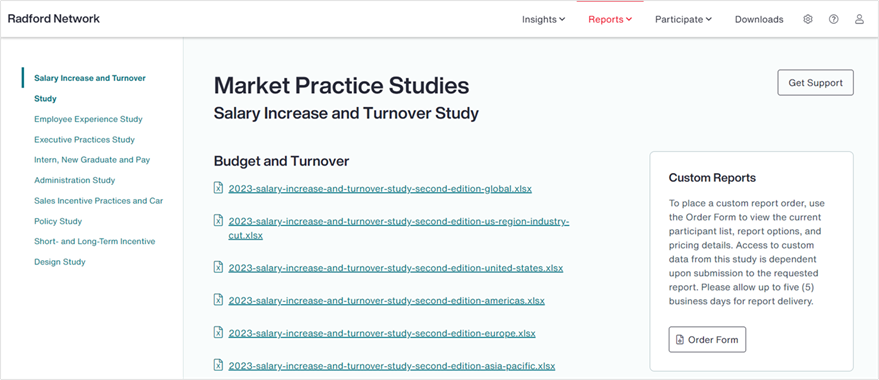The height and width of the screenshot is (380, 879).
Task: Select Intern, New Graduate and Pay Administration Study
Action: tap(92, 170)
